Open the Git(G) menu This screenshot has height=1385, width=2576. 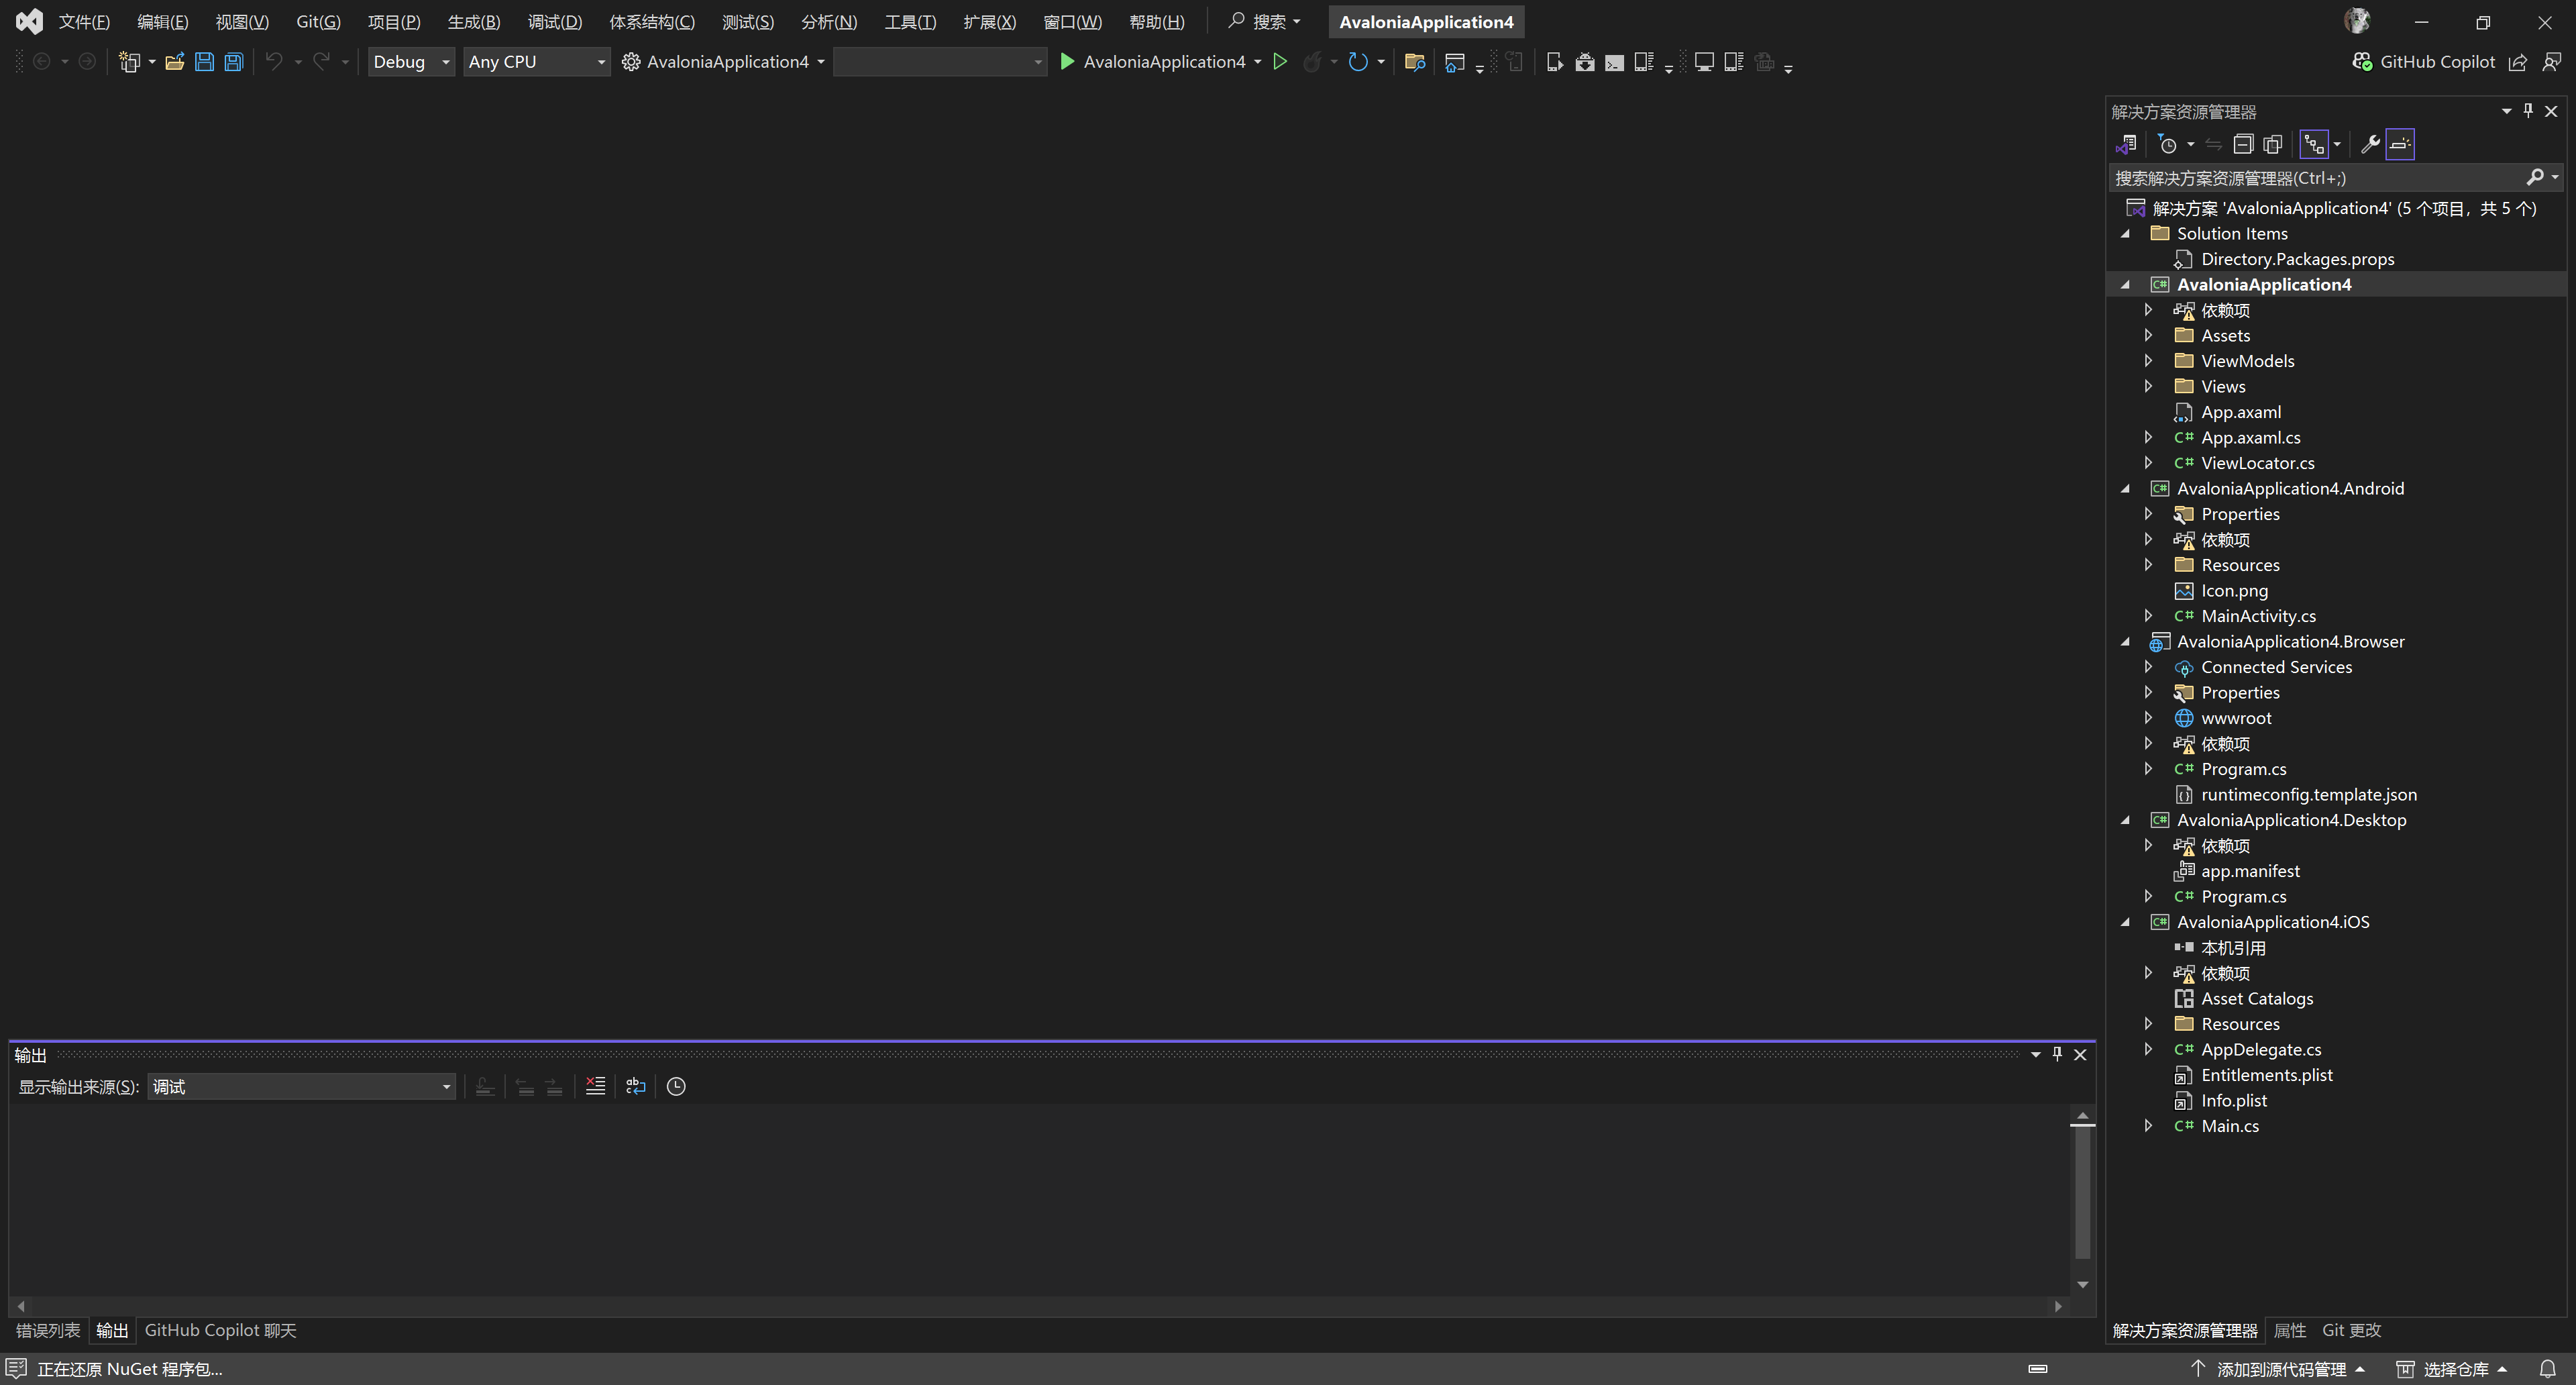pyautogui.click(x=318, y=22)
